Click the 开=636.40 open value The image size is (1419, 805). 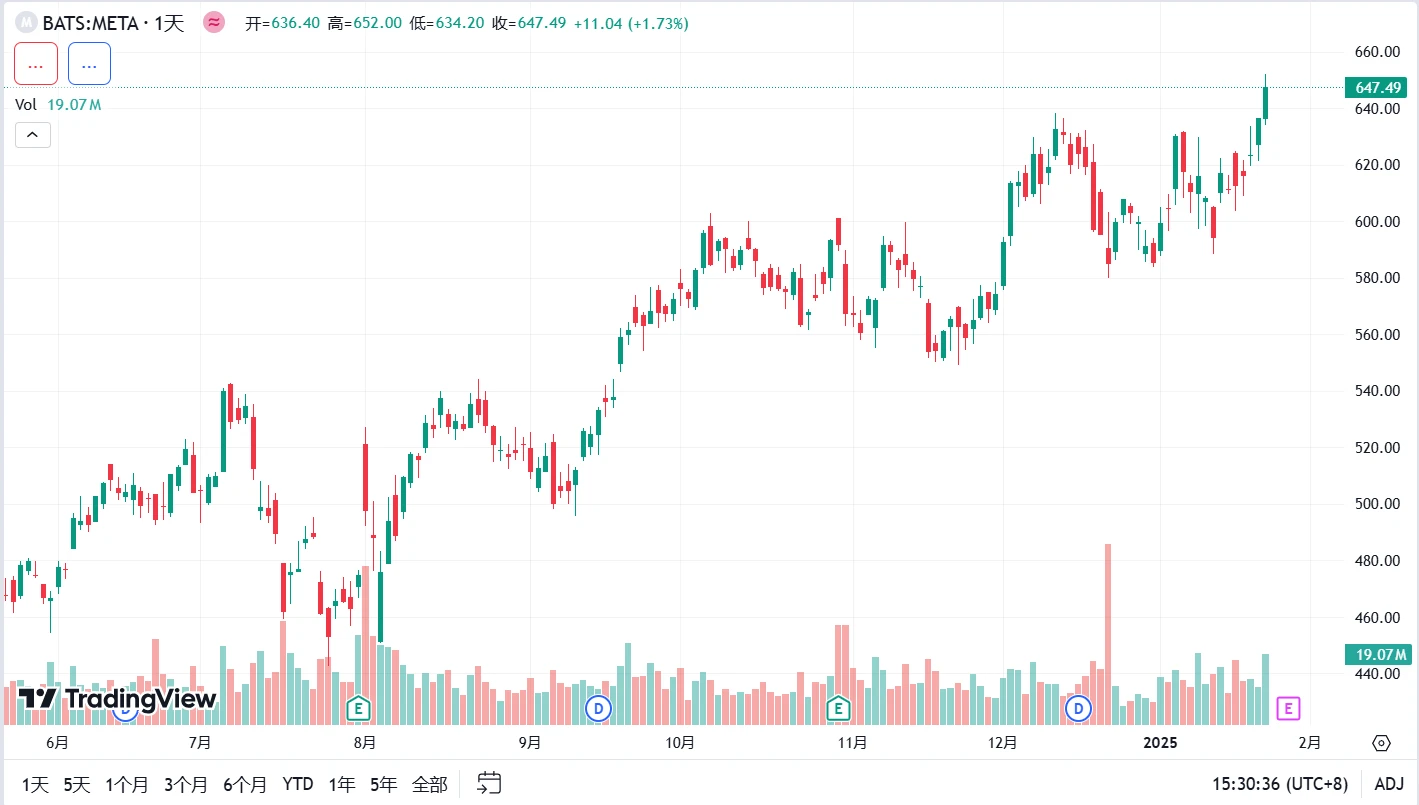(x=282, y=23)
